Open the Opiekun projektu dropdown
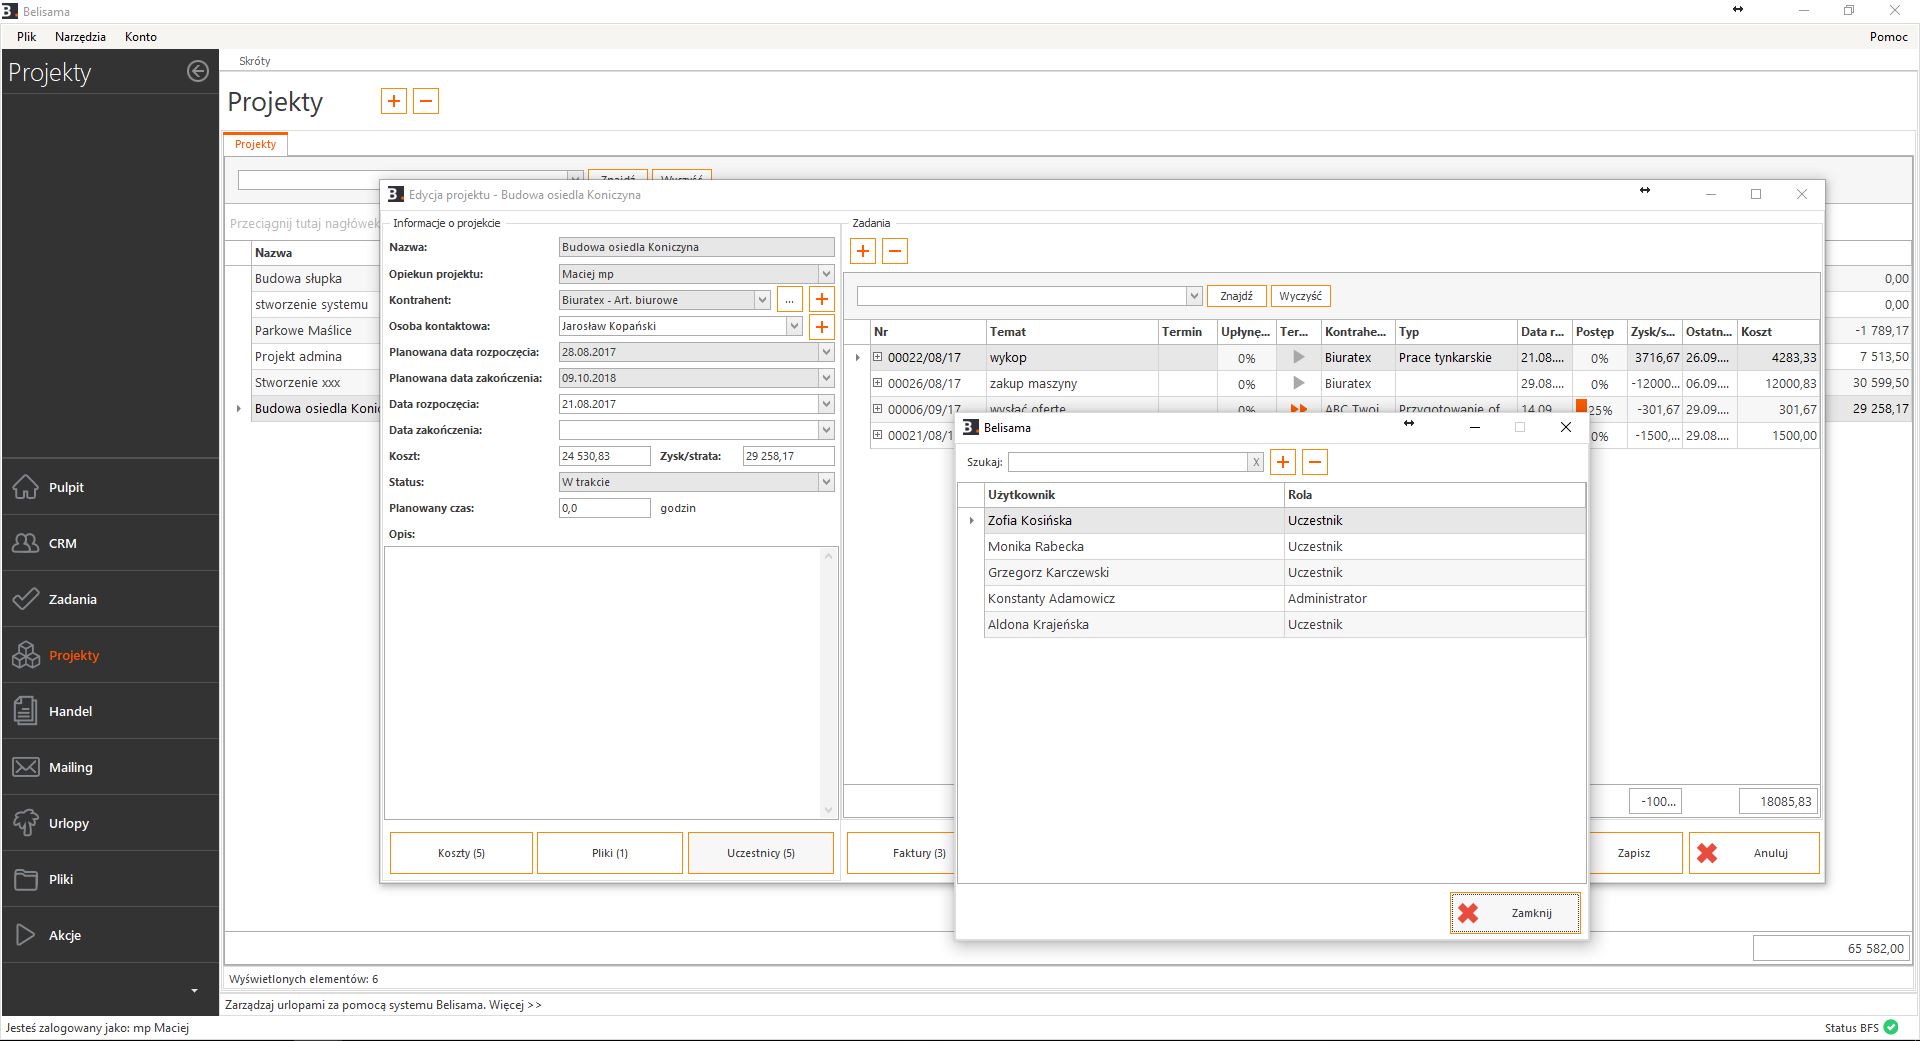 pos(826,274)
